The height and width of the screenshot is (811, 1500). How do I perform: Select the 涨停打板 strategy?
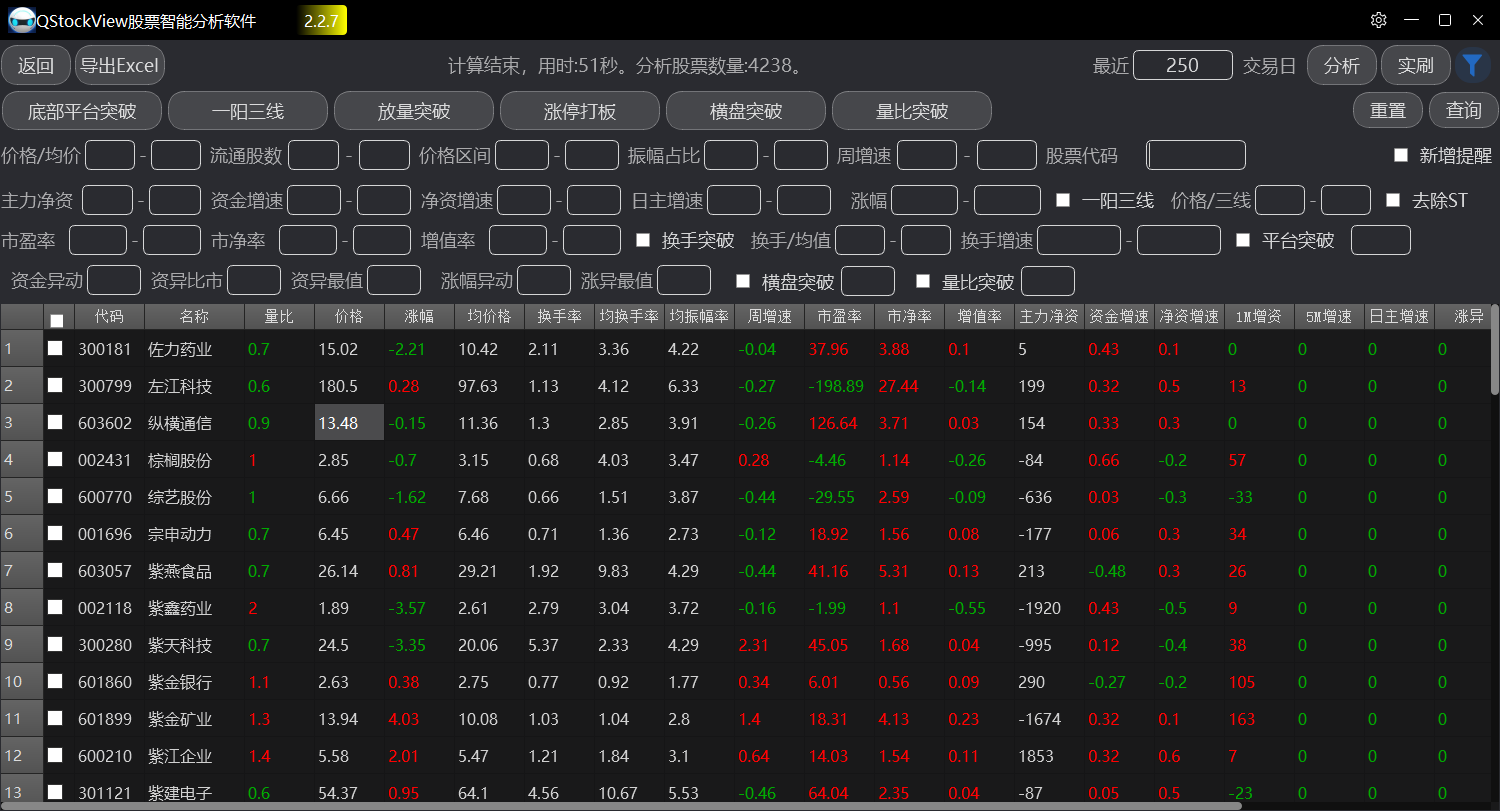tap(580, 111)
